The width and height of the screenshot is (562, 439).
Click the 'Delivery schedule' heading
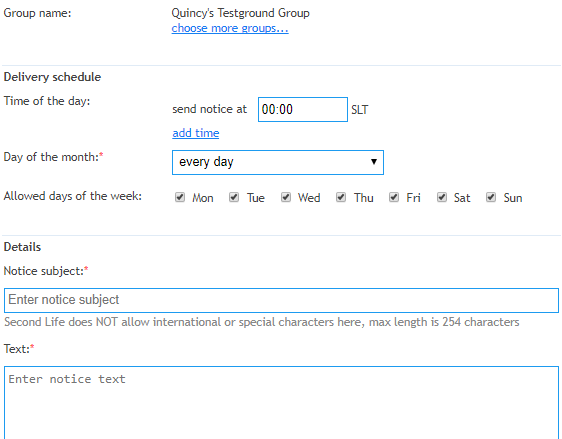(x=52, y=77)
